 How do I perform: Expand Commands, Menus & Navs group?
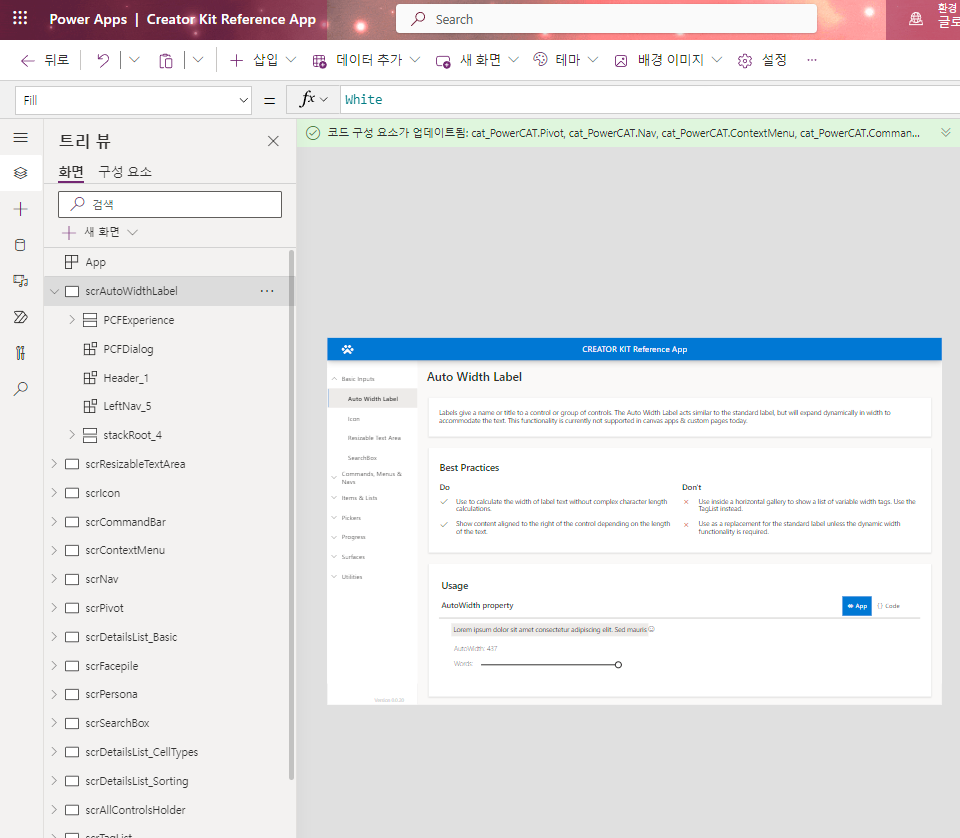coord(334,477)
